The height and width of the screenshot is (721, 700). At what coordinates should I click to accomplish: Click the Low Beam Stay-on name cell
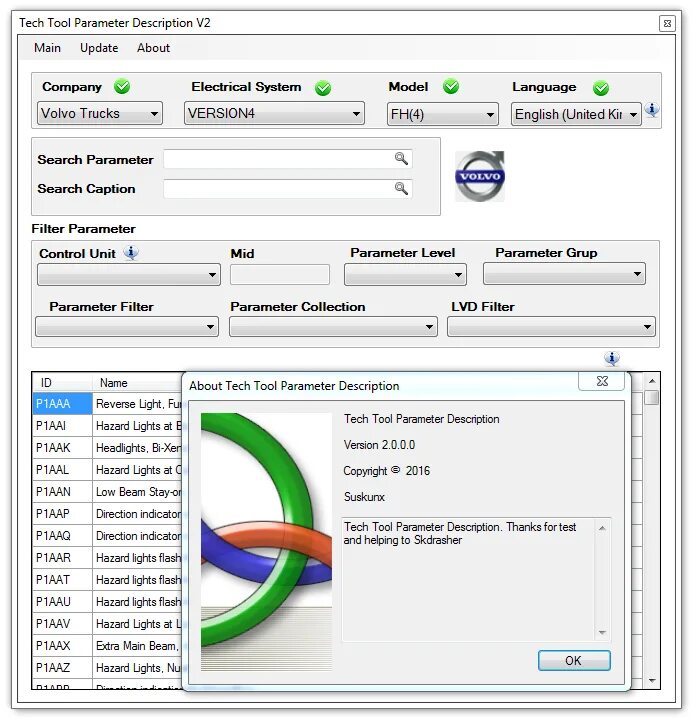[x=138, y=492]
